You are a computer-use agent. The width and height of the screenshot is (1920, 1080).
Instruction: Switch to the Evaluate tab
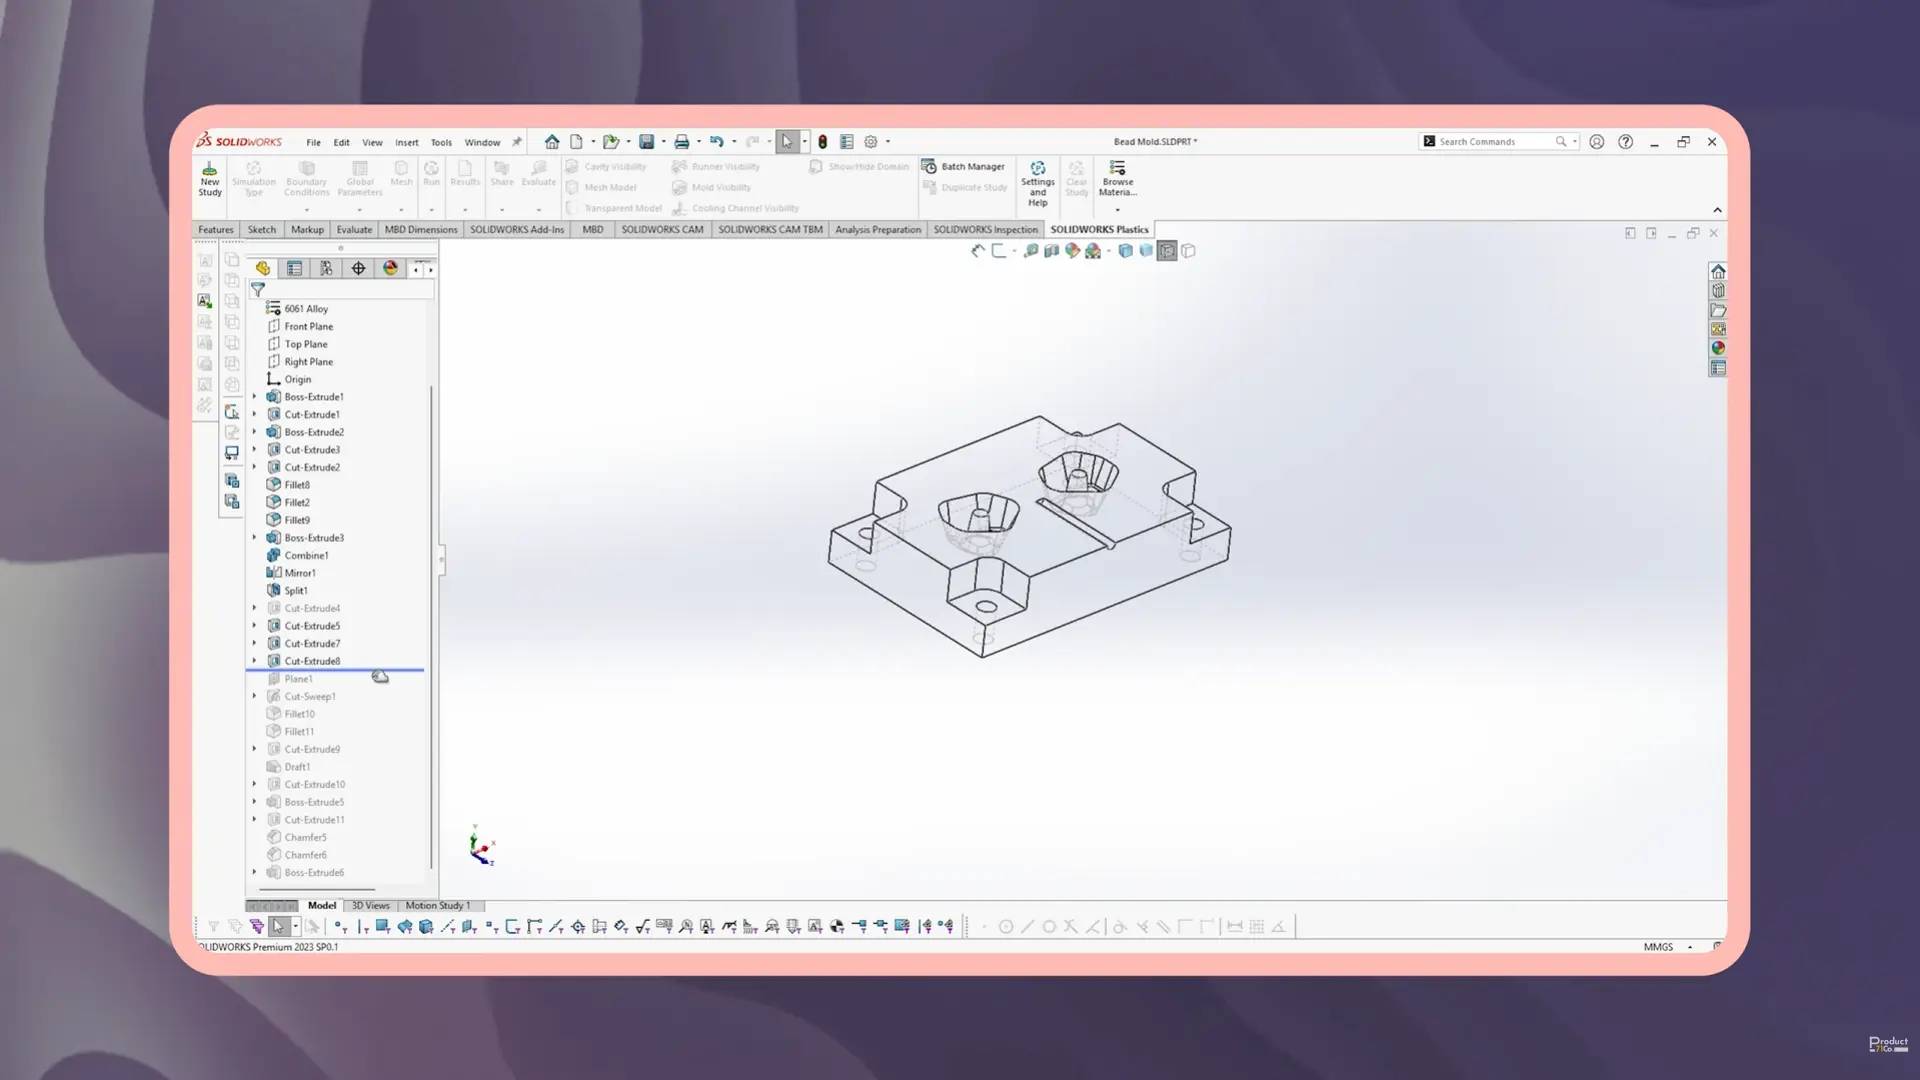click(354, 229)
